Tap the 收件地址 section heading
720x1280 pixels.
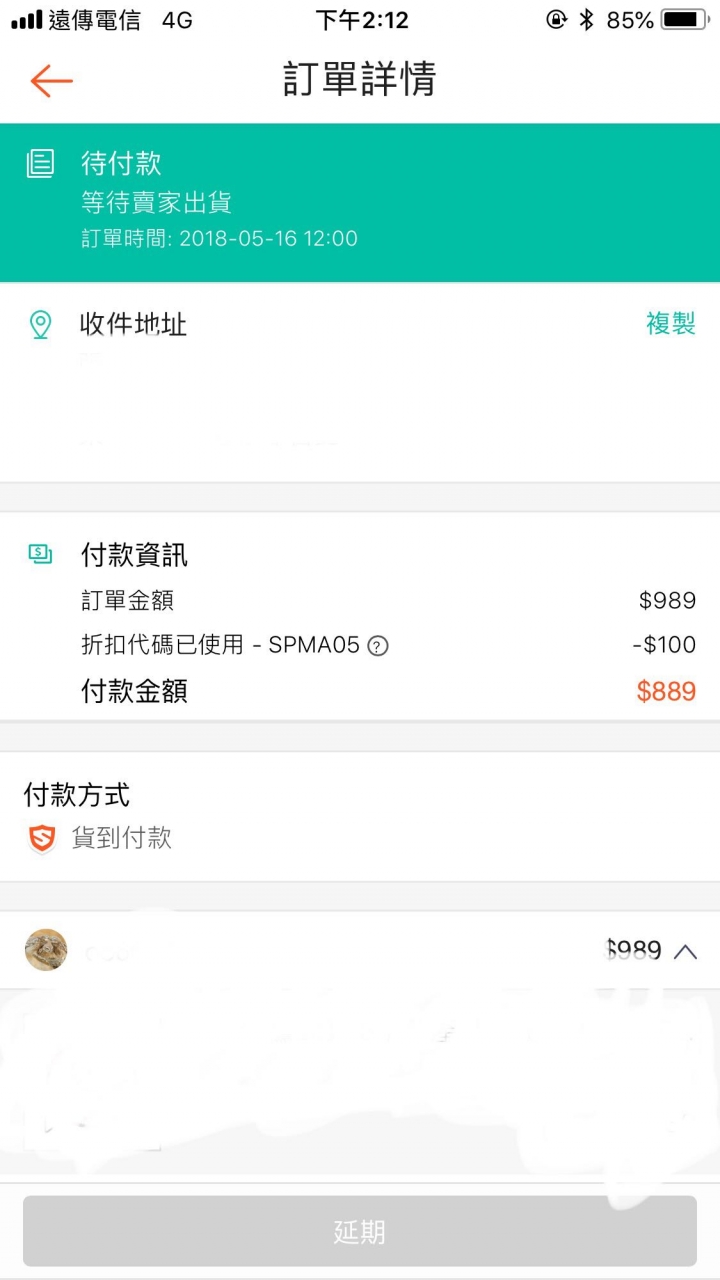134,324
